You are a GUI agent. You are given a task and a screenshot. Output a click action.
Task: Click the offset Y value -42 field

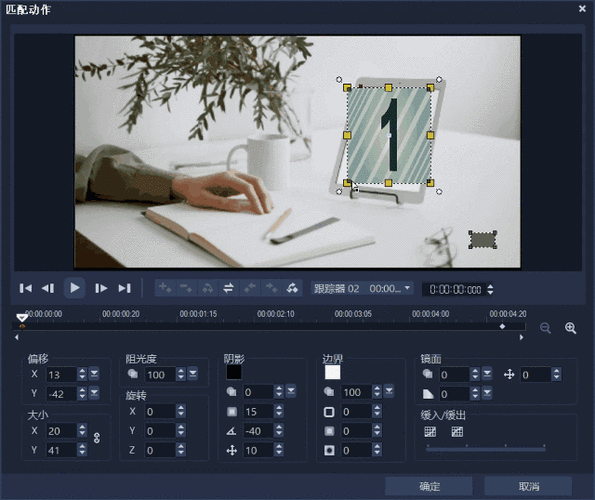(x=61, y=394)
